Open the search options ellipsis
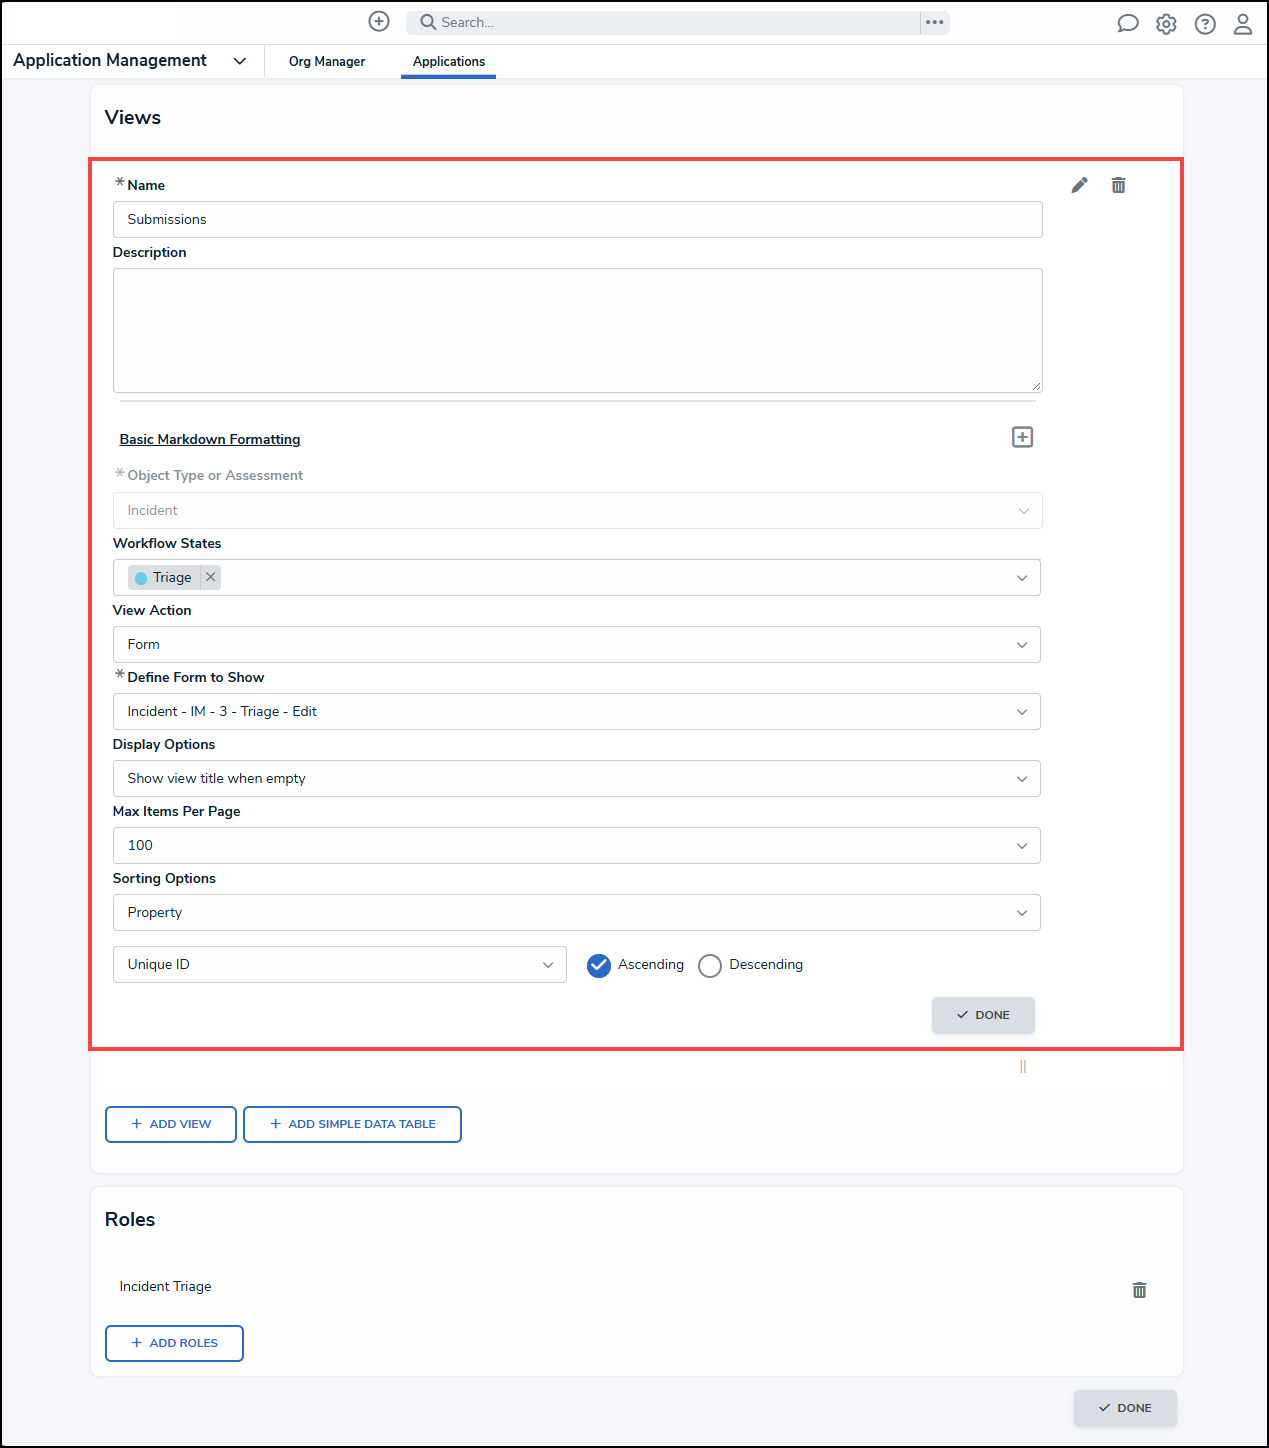The width and height of the screenshot is (1269, 1448). pos(935,22)
